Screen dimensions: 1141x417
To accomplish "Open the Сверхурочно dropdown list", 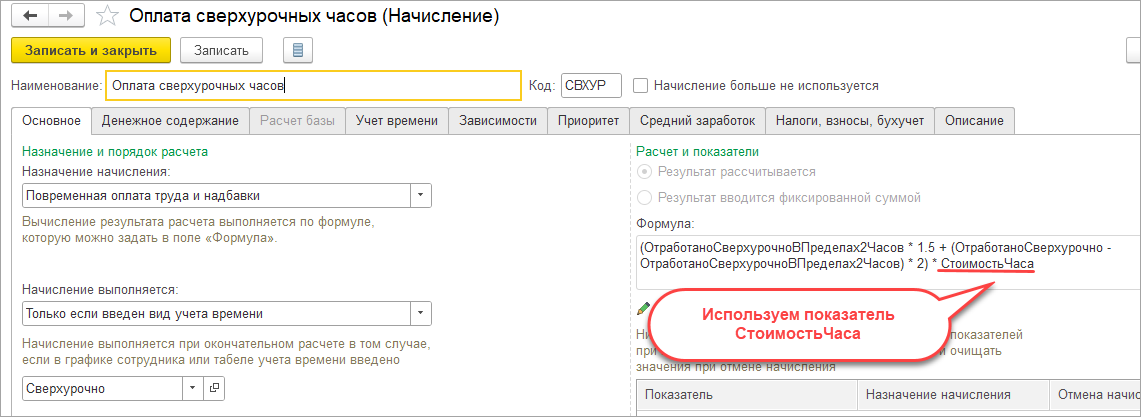I will coord(193,388).
